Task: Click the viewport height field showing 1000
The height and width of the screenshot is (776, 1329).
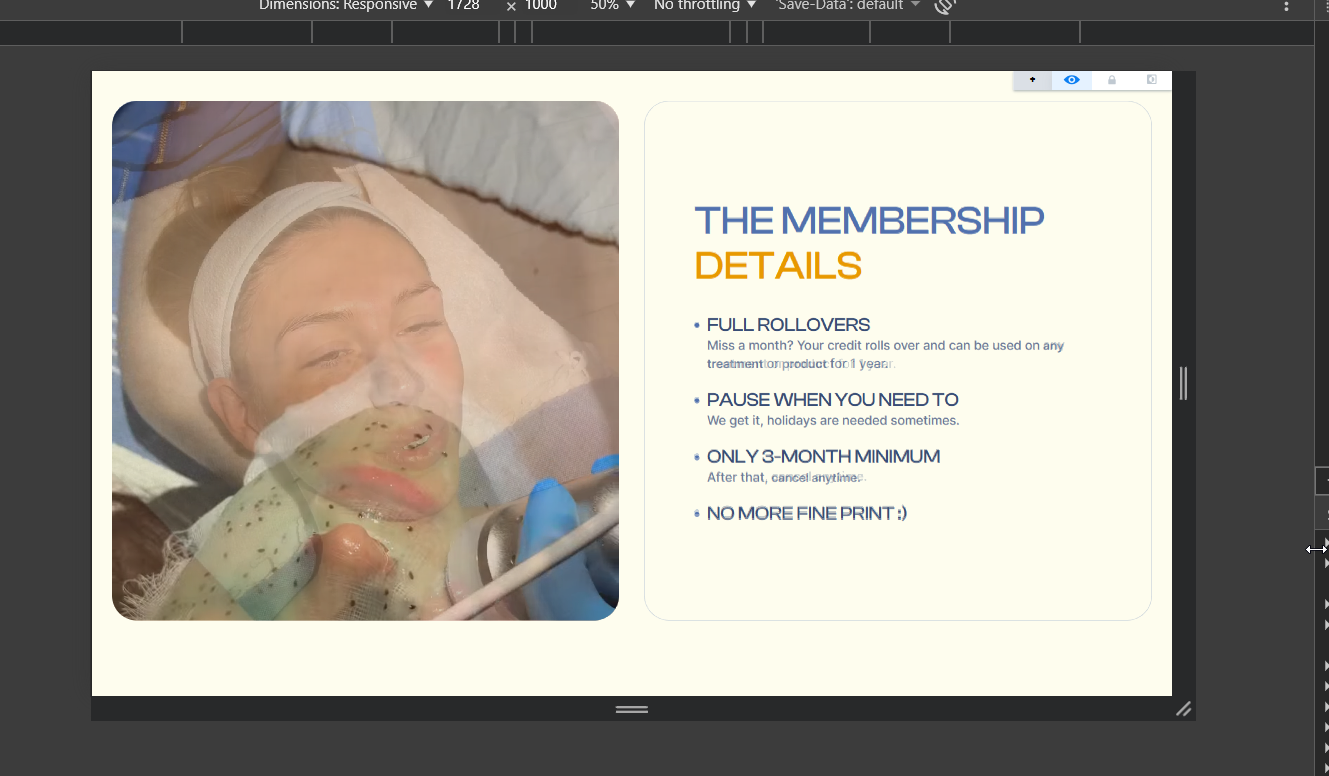Action: (x=542, y=6)
